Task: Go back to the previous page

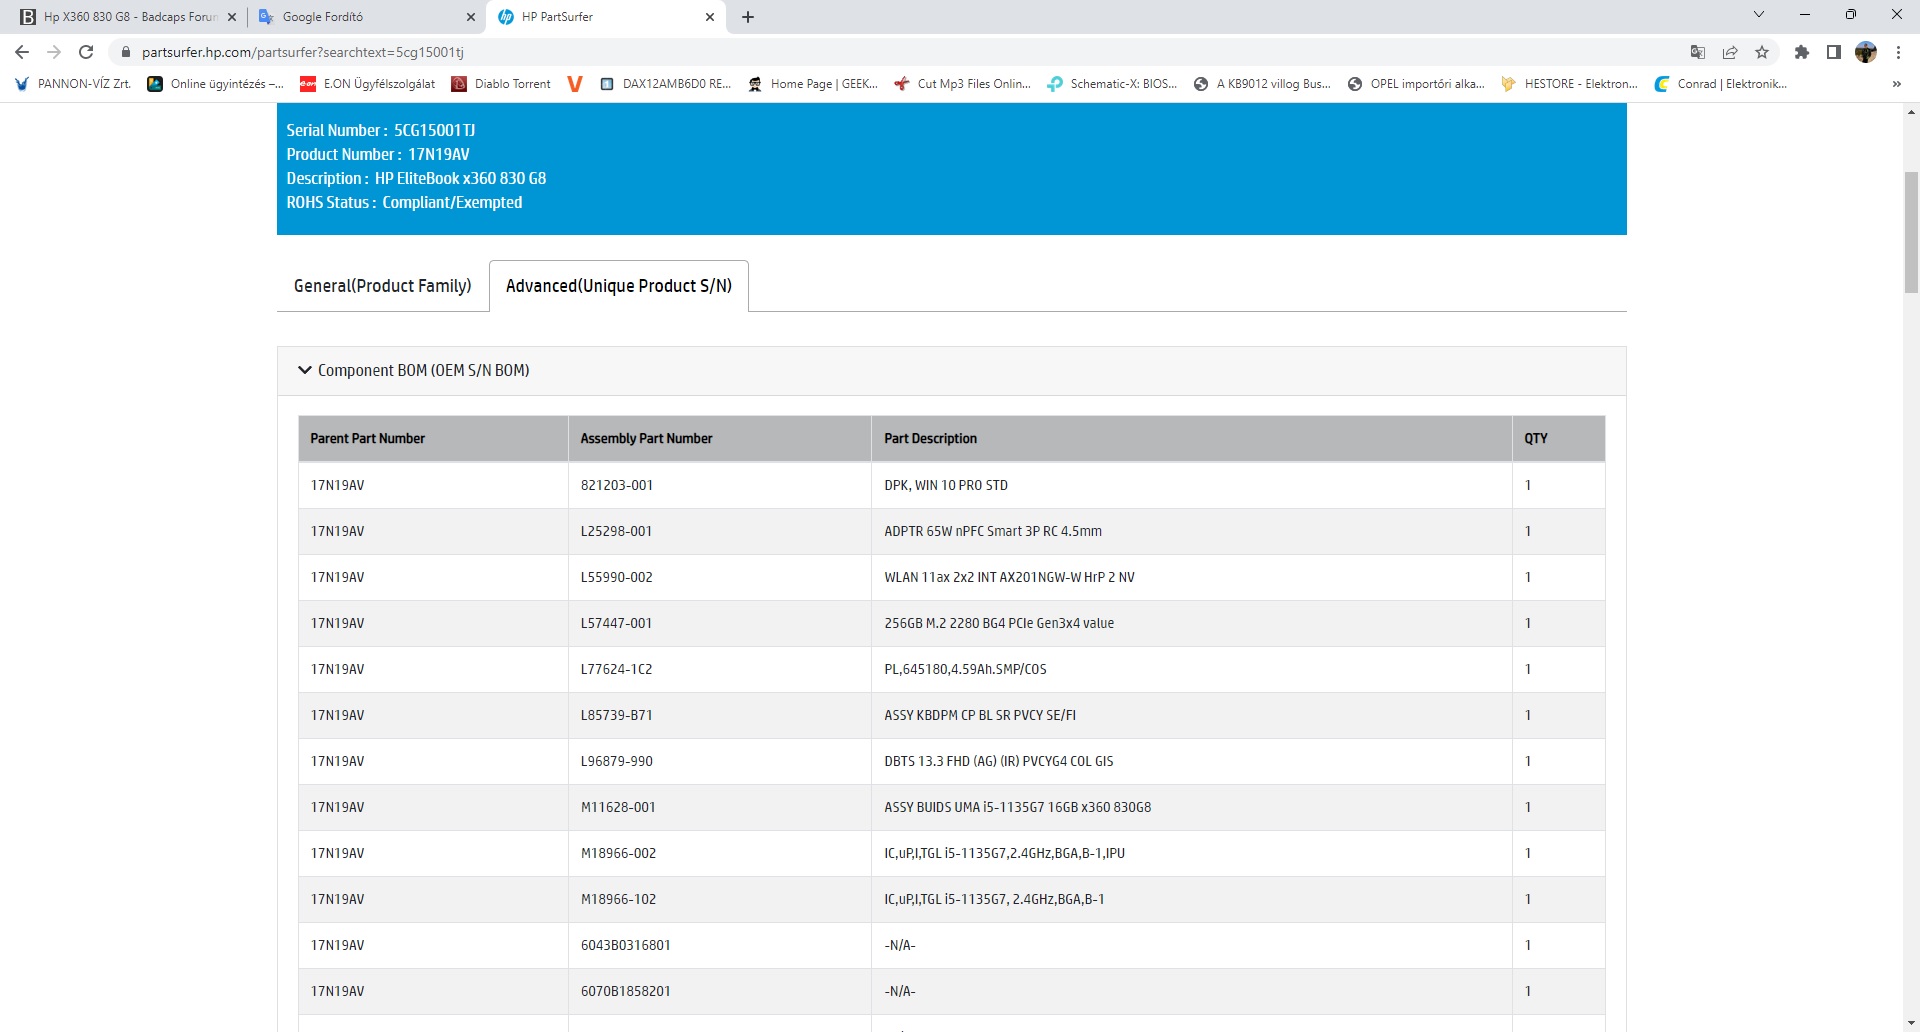Action: [x=22, y=52]
